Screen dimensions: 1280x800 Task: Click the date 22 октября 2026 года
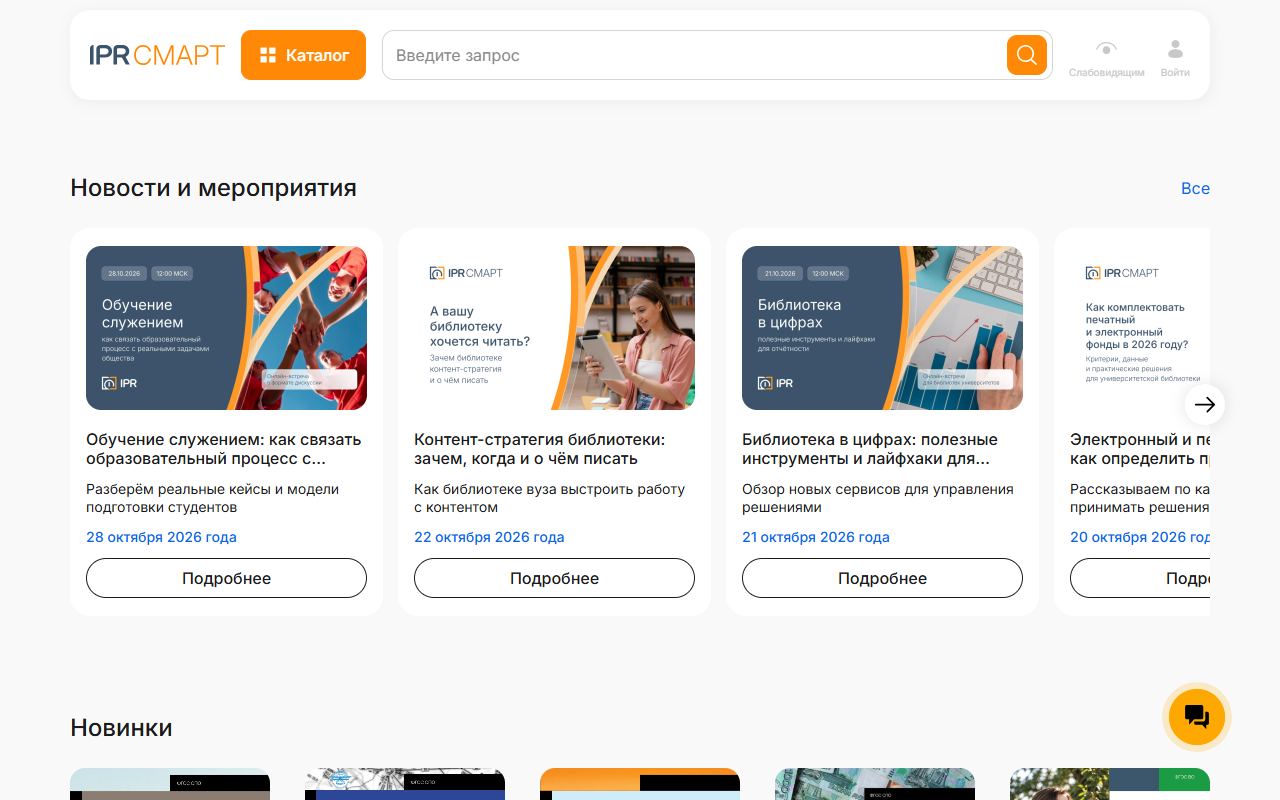[x=489, y=537]
